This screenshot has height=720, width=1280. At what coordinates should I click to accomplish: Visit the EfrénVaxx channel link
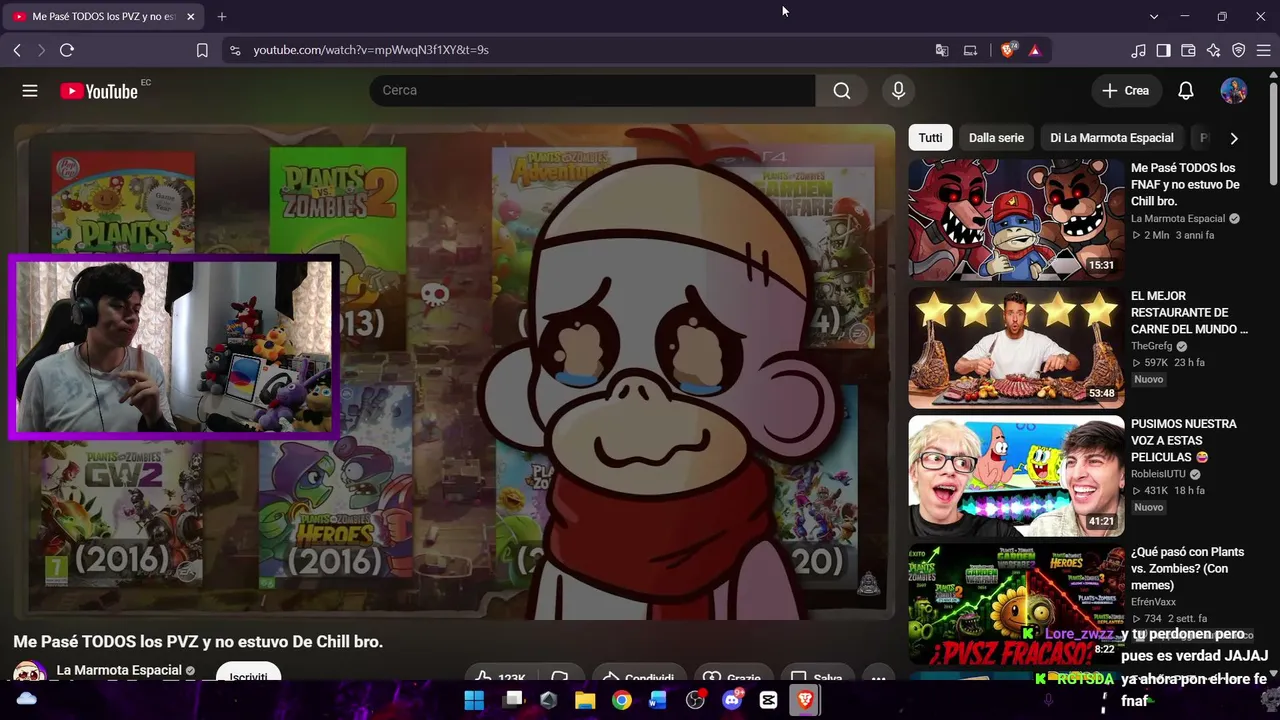coord(1153,602)
